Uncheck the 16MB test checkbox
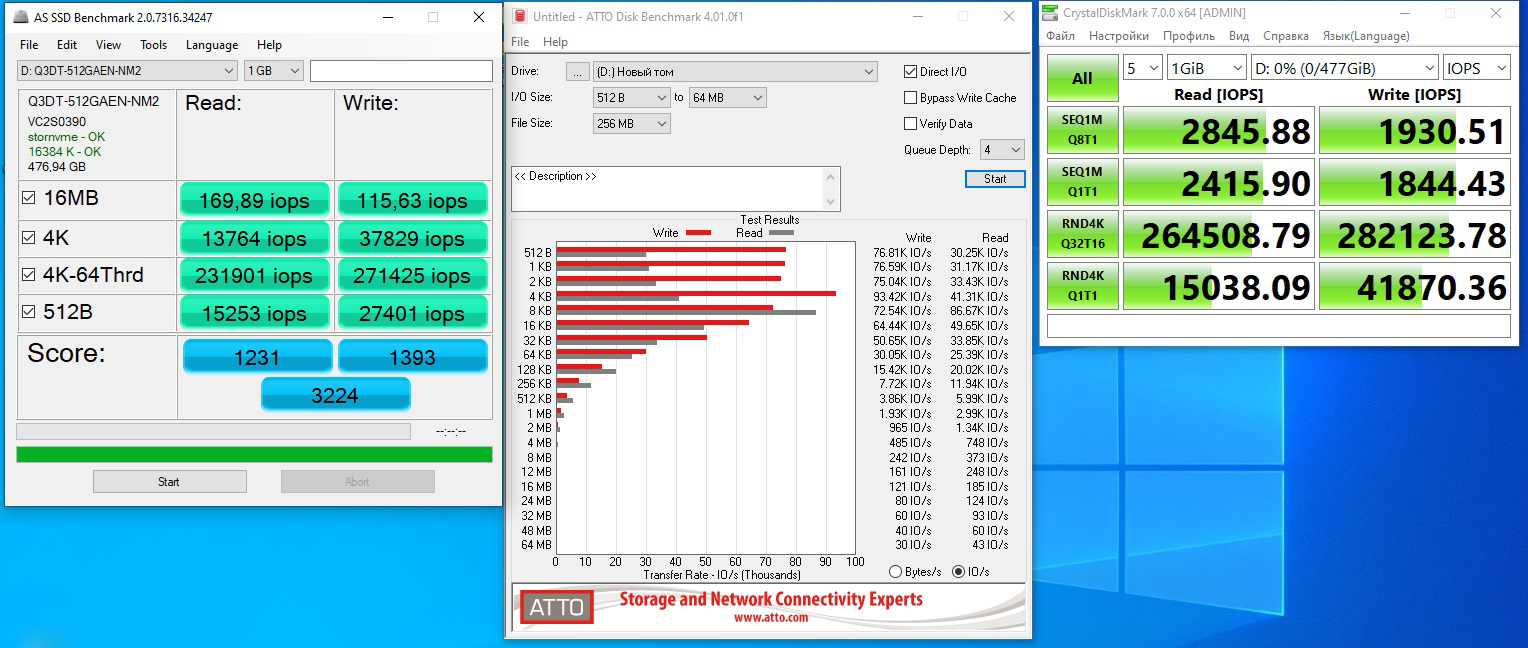This screenshot has width=1528, height=648. coord(29,198)
